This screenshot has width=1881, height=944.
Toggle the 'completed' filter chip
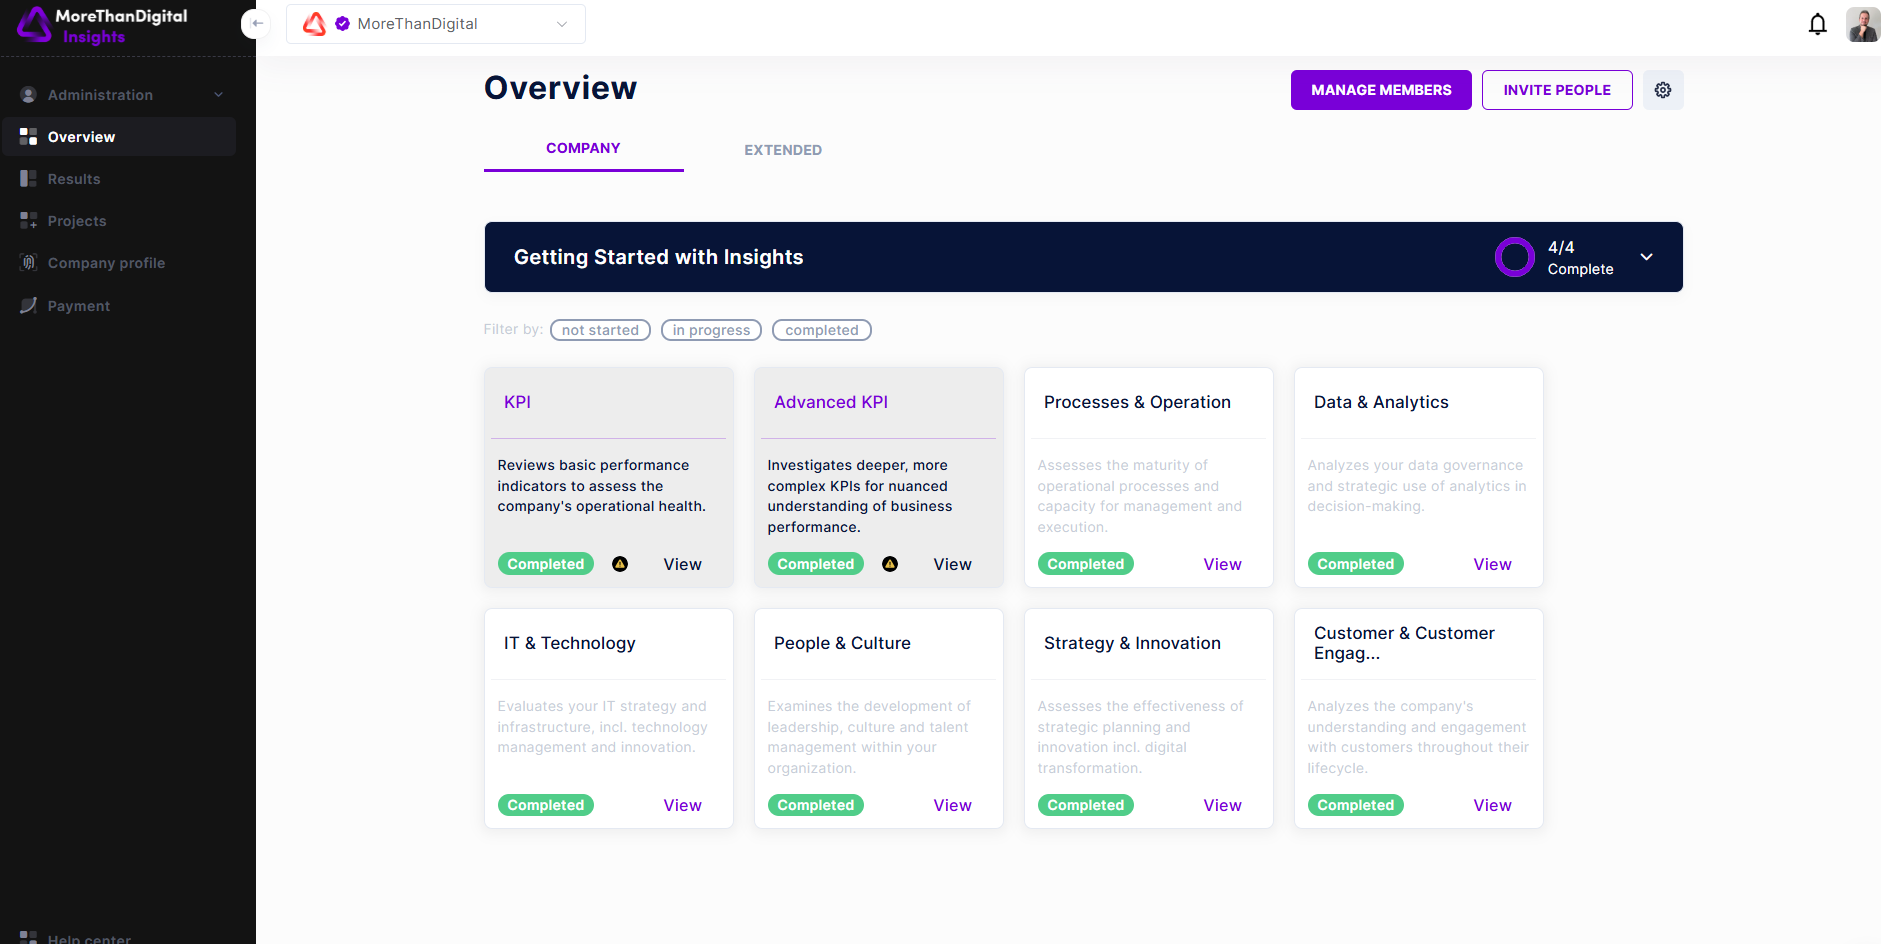pyautogui.click(x=821, y=330)
